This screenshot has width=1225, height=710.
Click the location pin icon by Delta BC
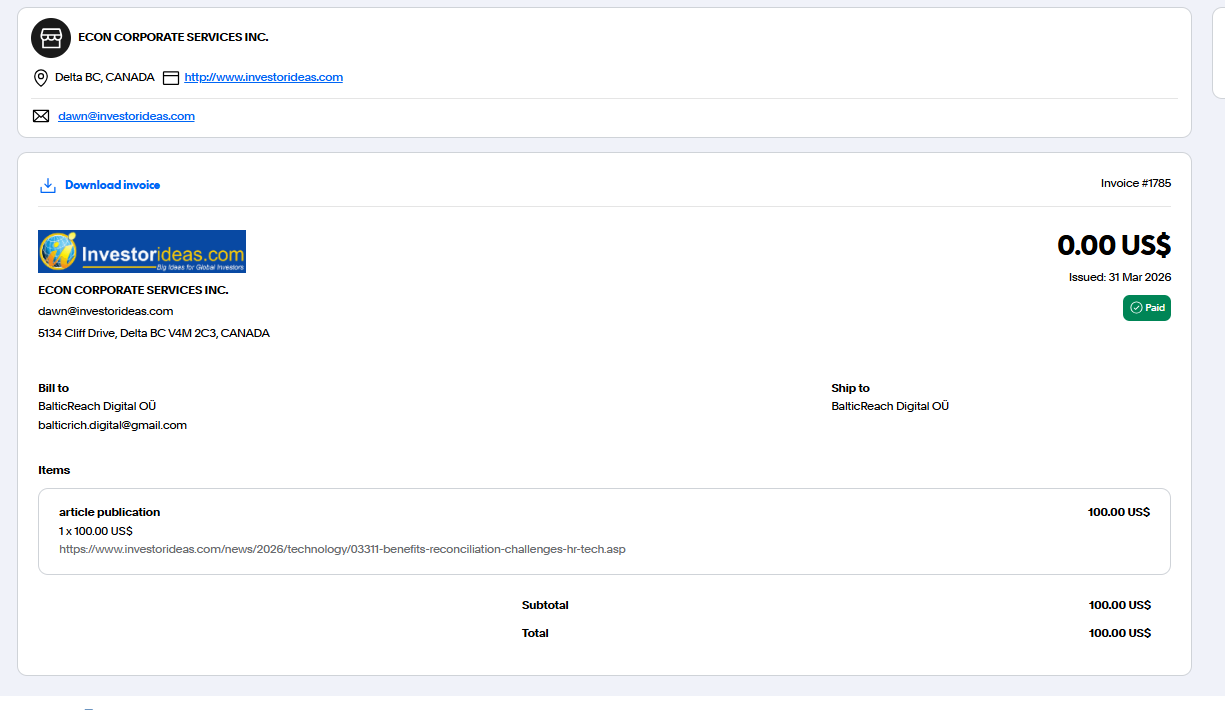pos(41,78)
